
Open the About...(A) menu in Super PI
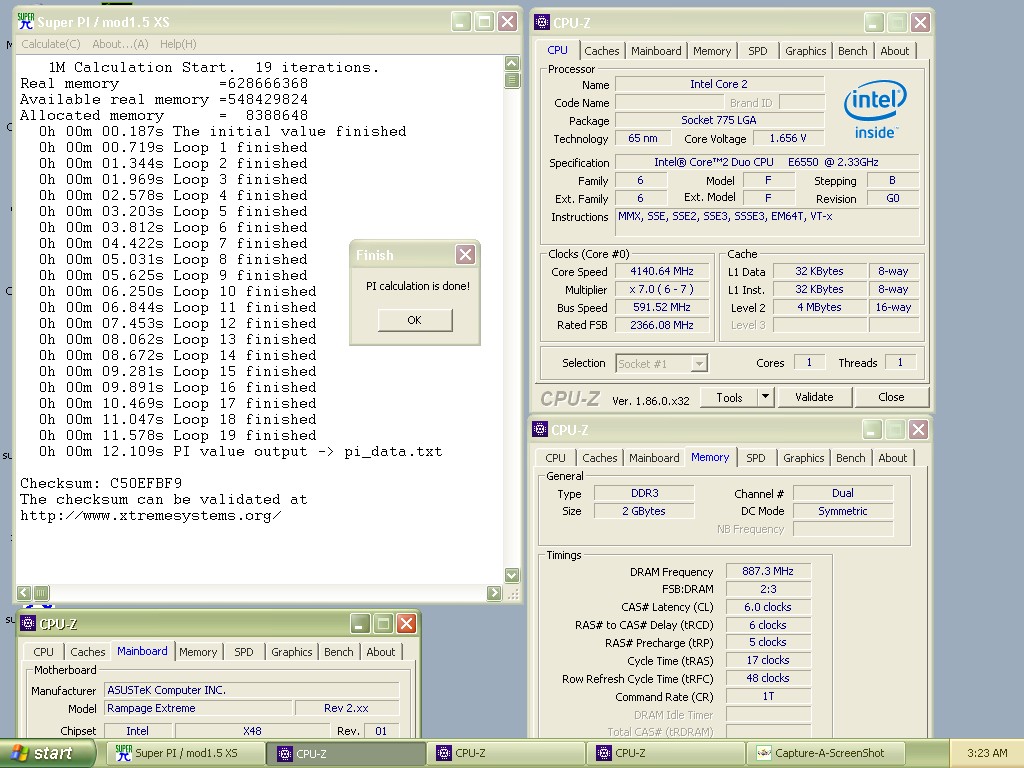tap(120, 44)
